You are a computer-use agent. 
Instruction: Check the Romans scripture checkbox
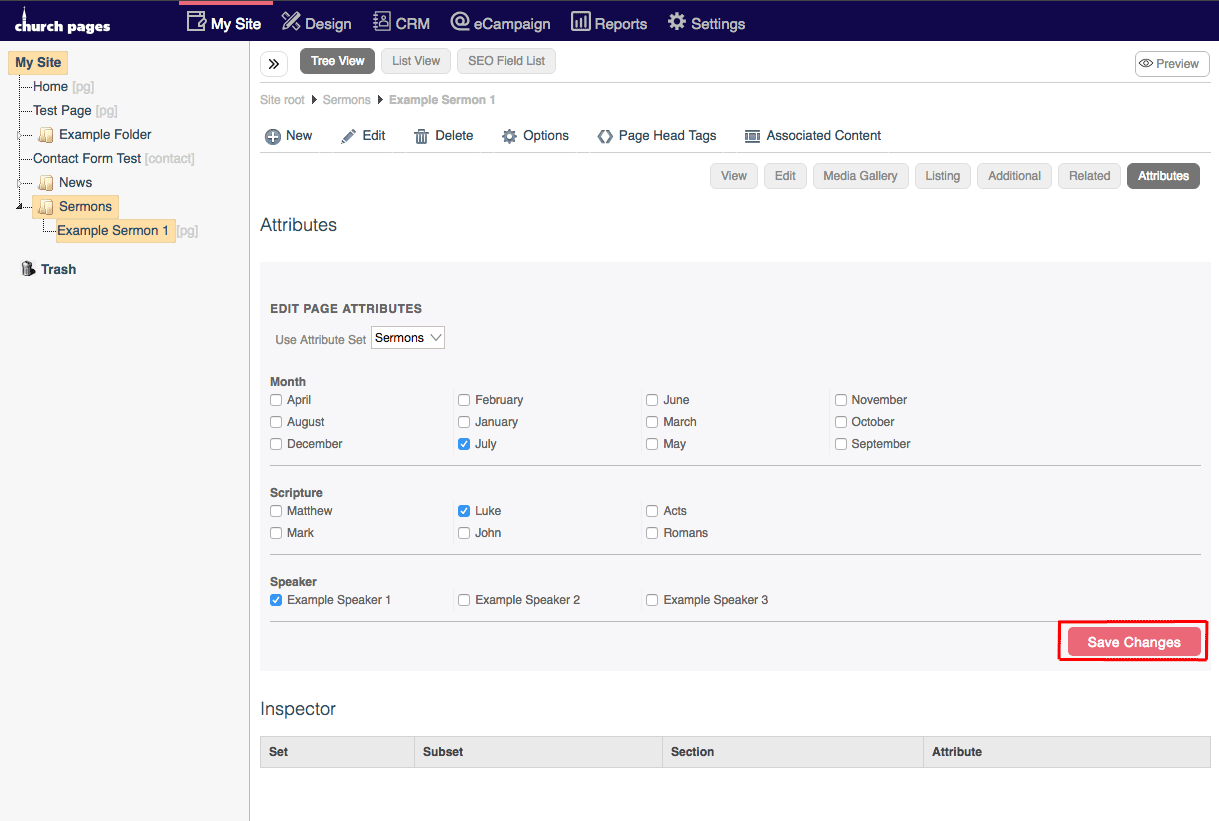(x=652, y=533)
